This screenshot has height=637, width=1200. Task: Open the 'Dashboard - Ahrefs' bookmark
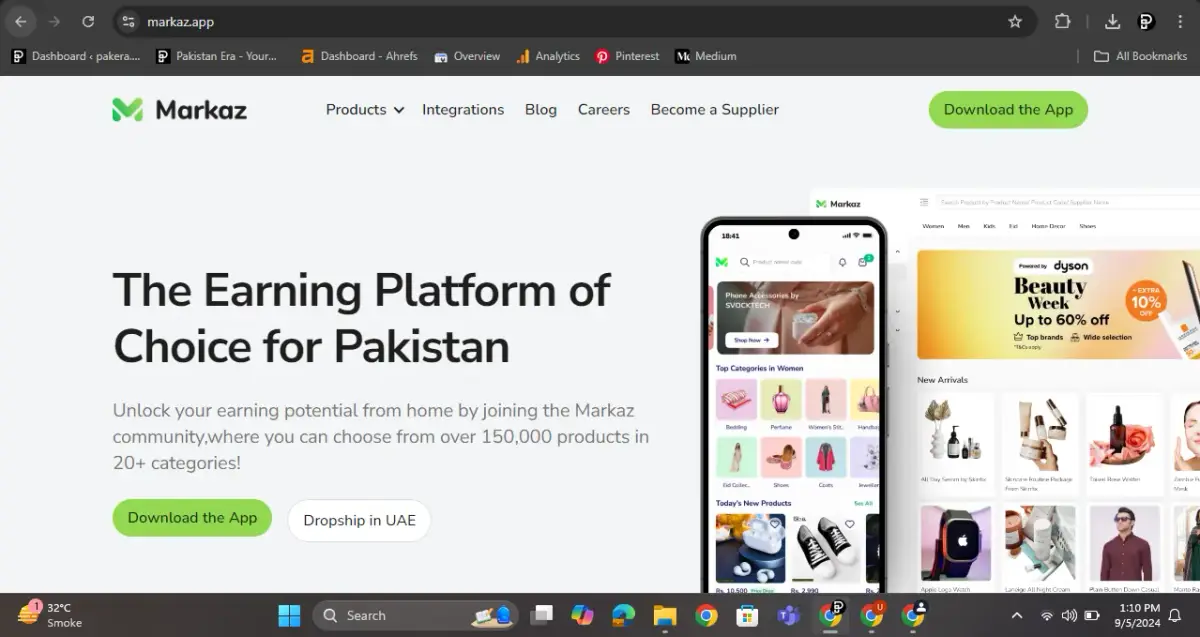pyautogui.click(x=359, y=56)
